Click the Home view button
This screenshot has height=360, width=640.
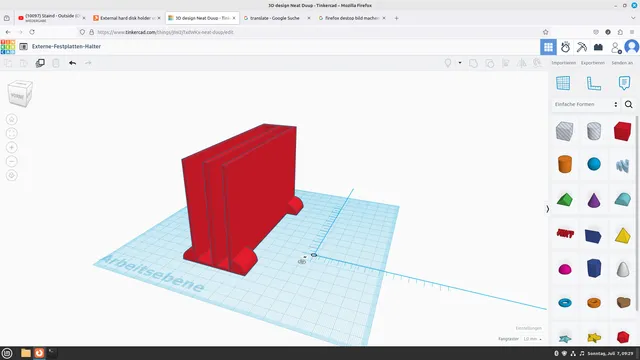11,119
